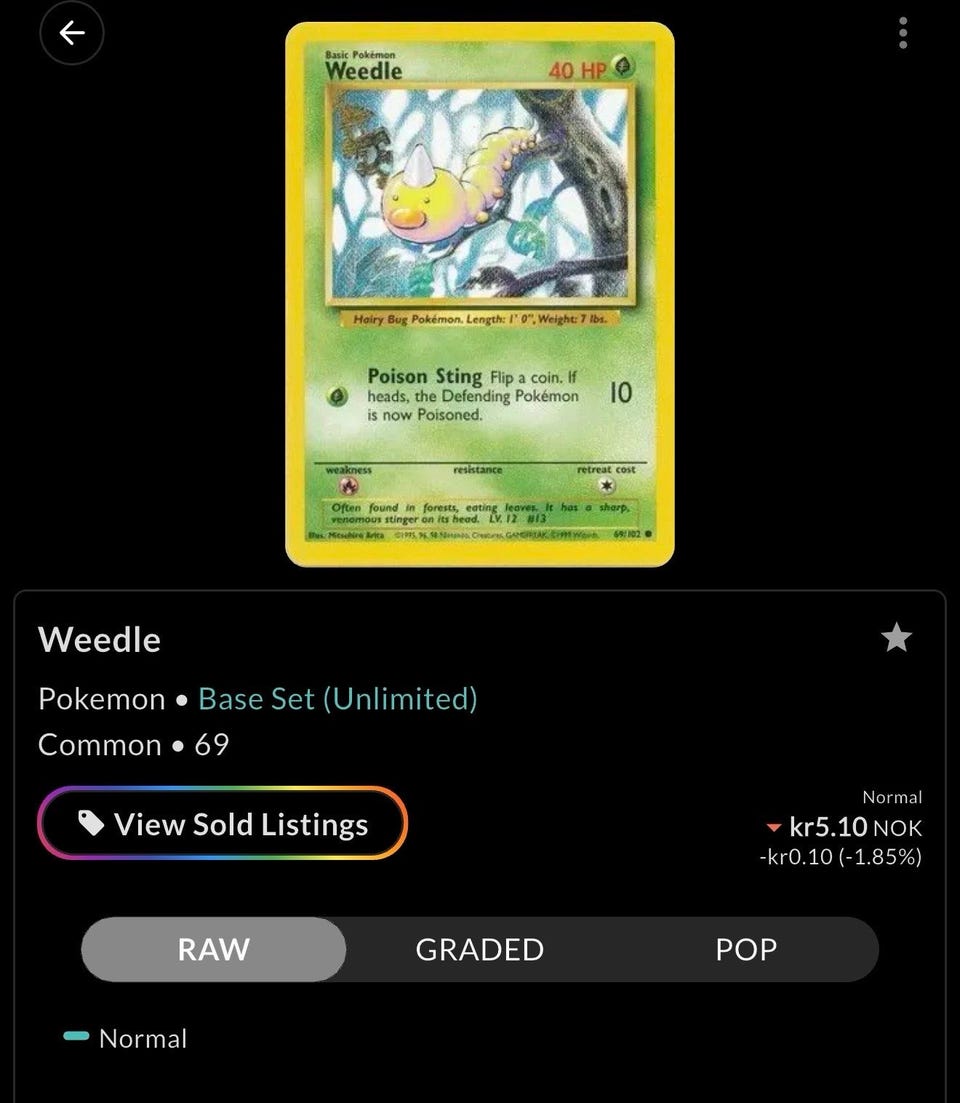Image resolution: width=960 pixels, height=1103 pixels.
Task: Click the Weedle card title heading
Action: 99,639
